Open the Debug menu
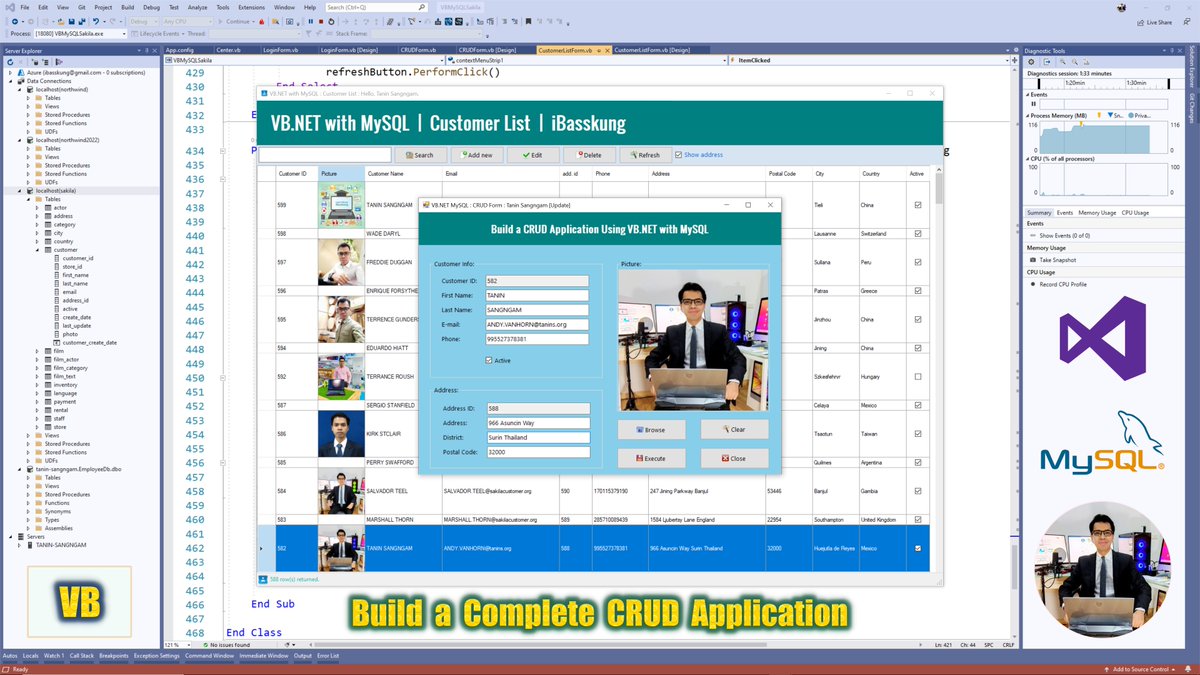 point(151,7)
